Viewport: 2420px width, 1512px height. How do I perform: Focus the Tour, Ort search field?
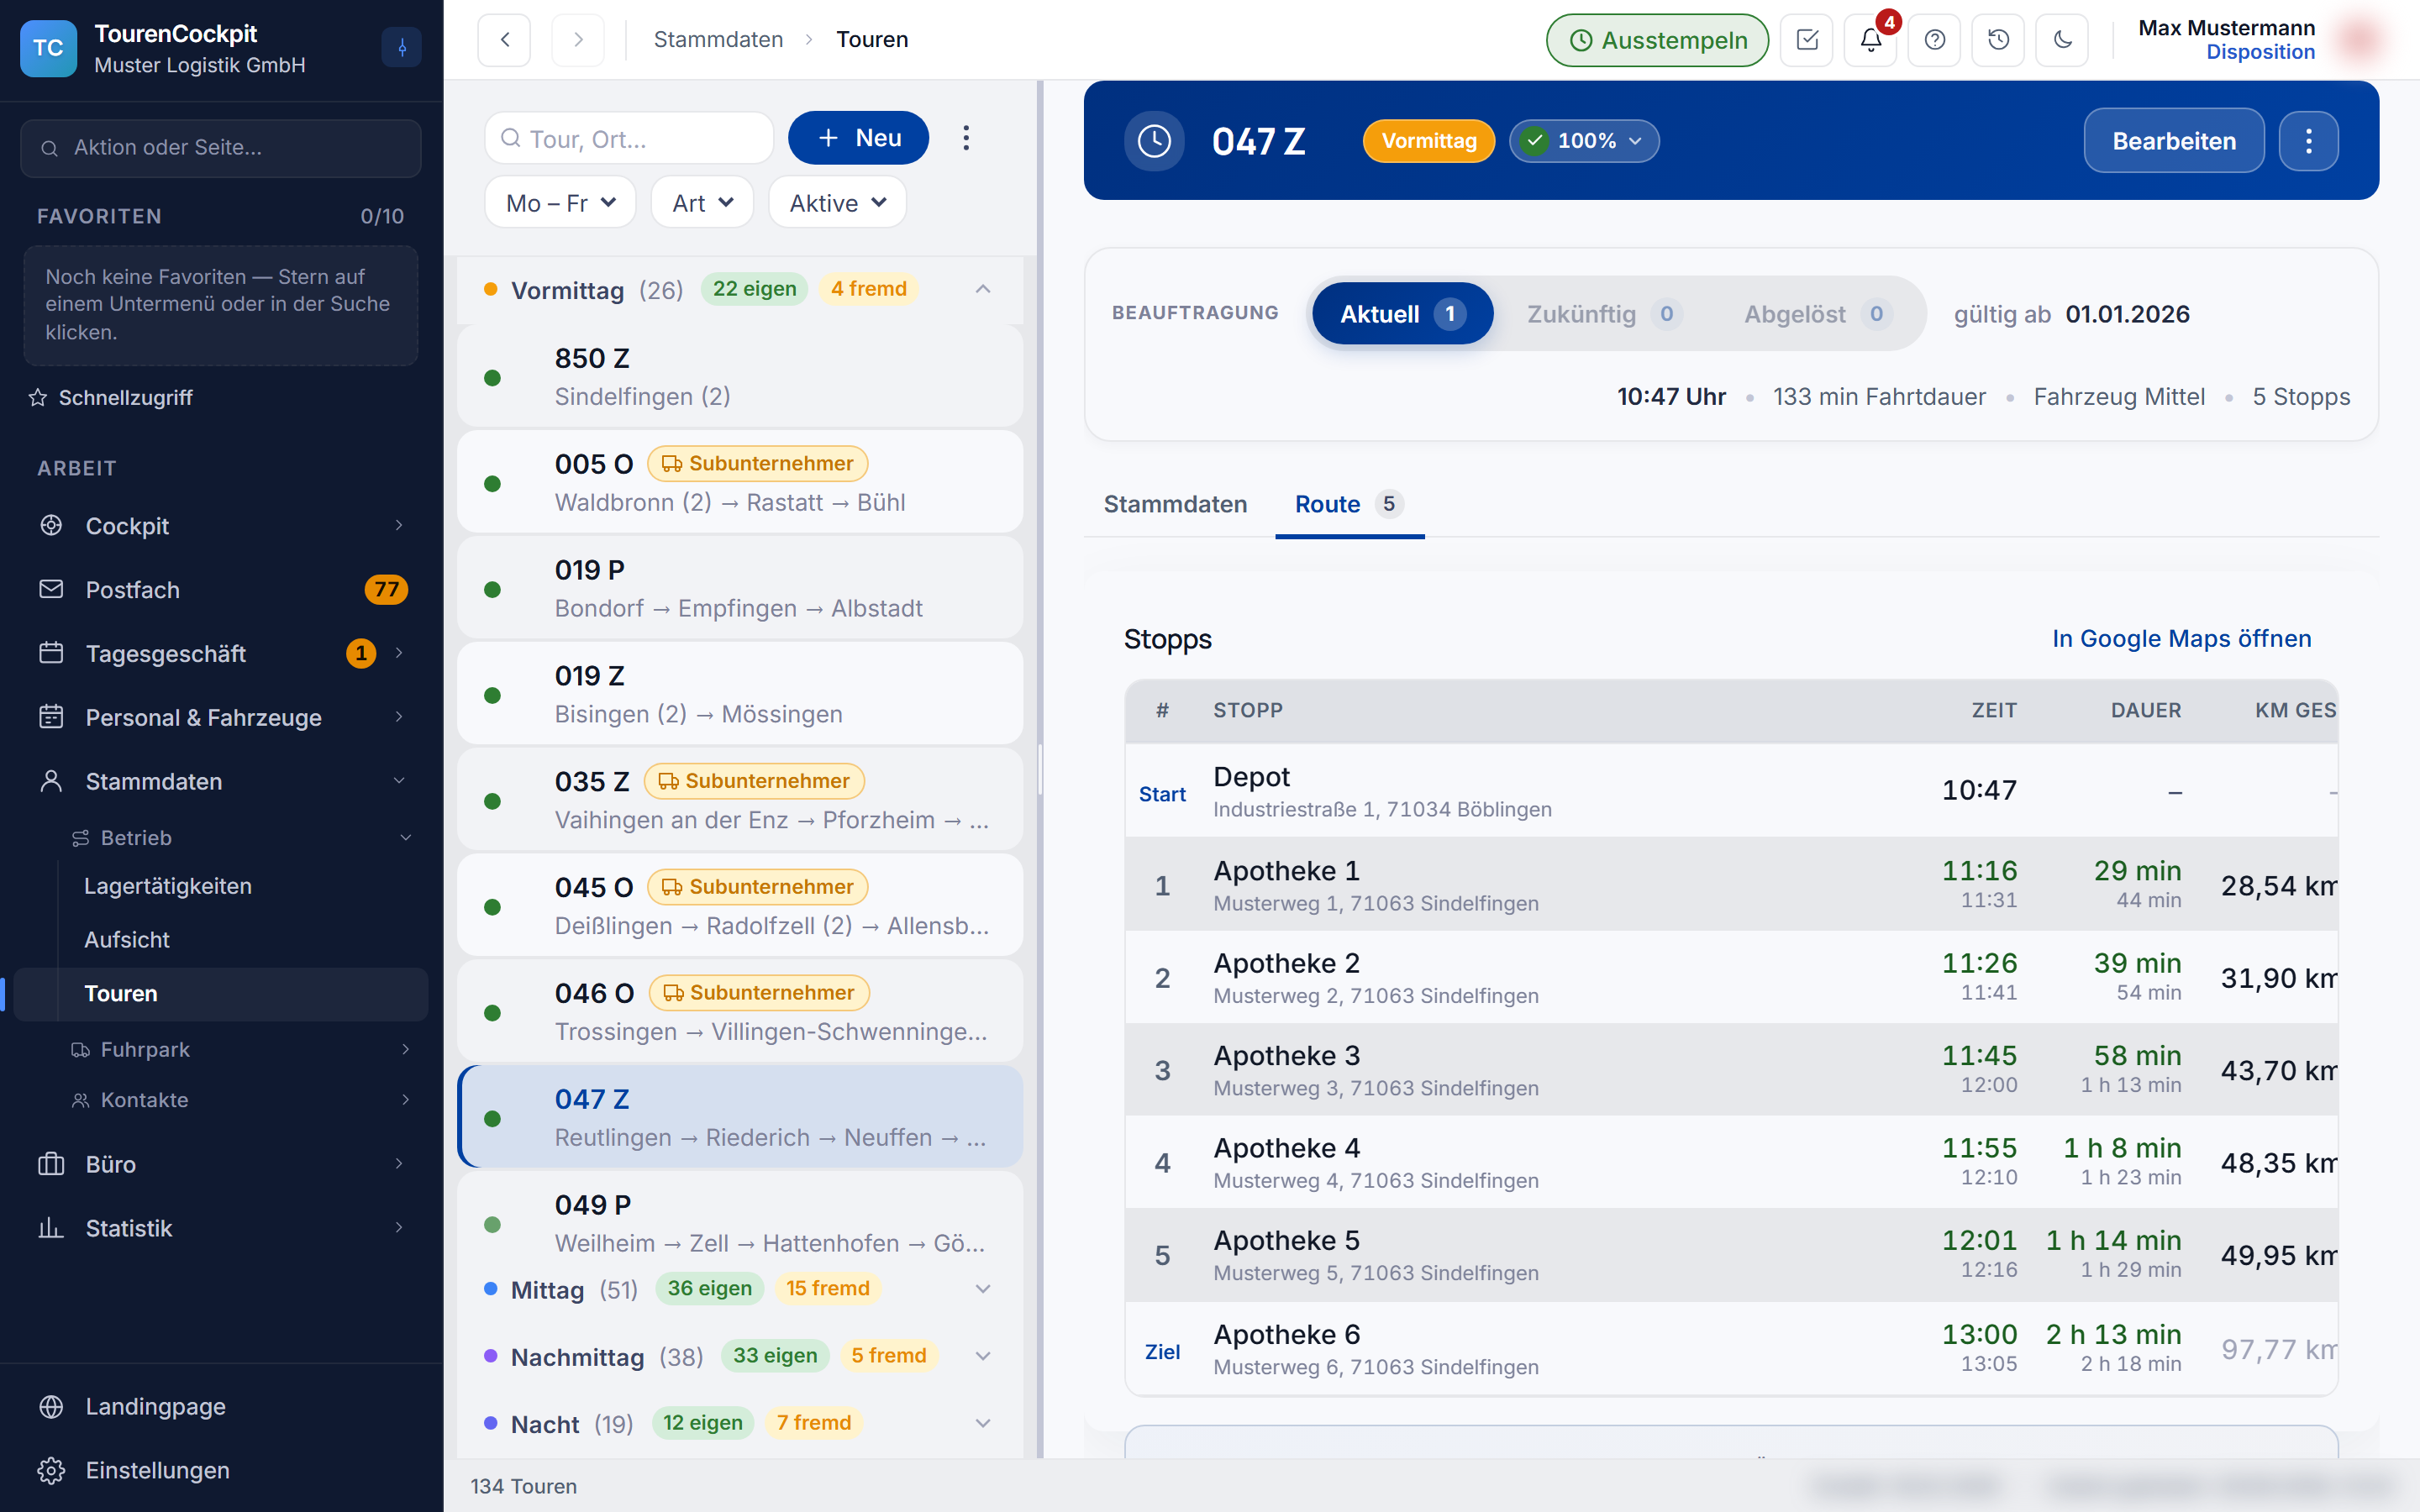click(x=630, y=138)
